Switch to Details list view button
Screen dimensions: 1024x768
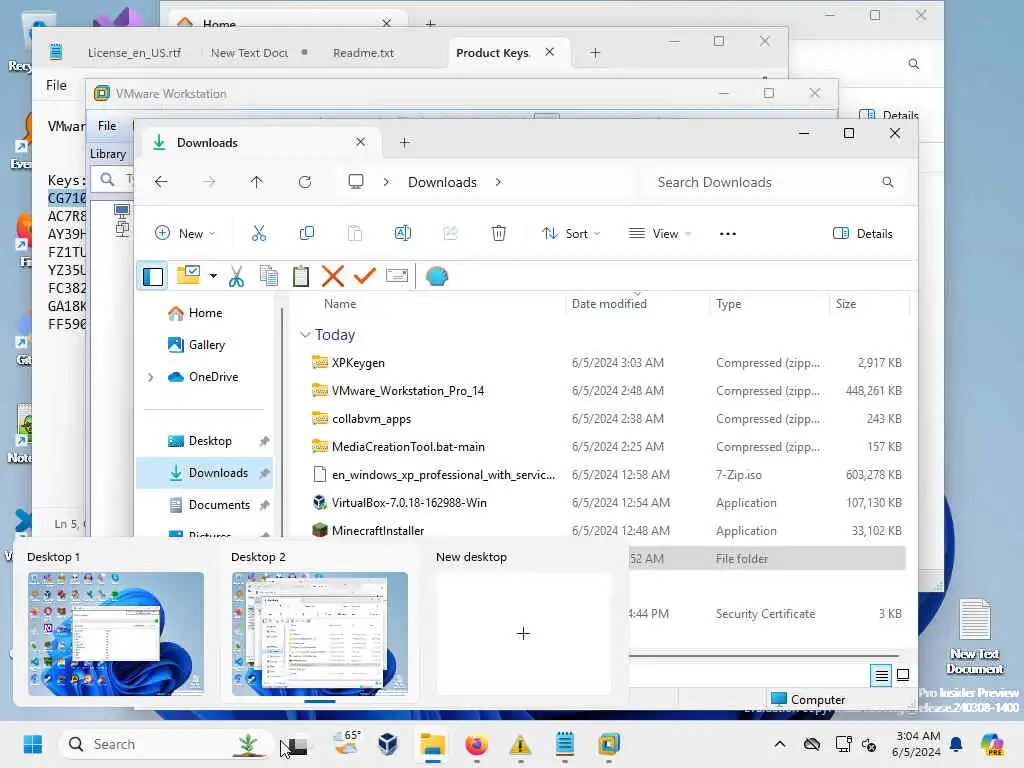point(881,675)
